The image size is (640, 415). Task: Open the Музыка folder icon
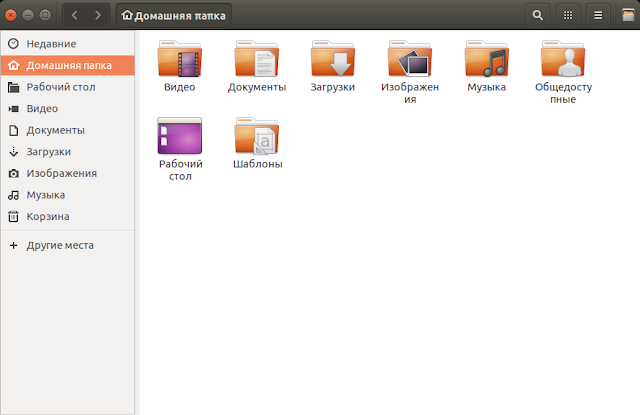point(487,59)
